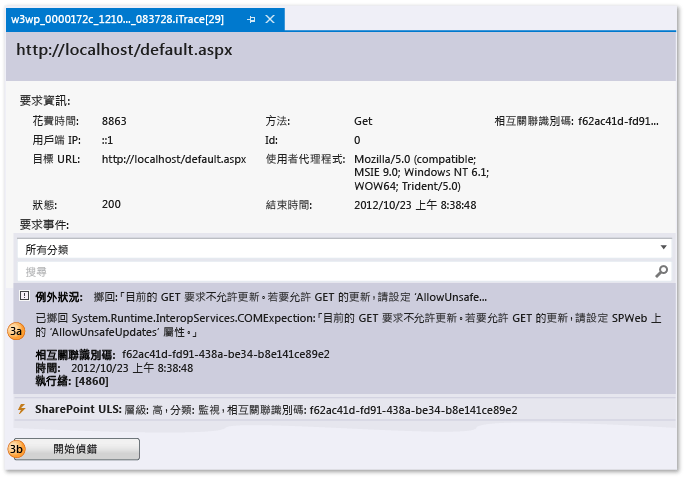Click the 要求事件 section label

pos(44,225)
